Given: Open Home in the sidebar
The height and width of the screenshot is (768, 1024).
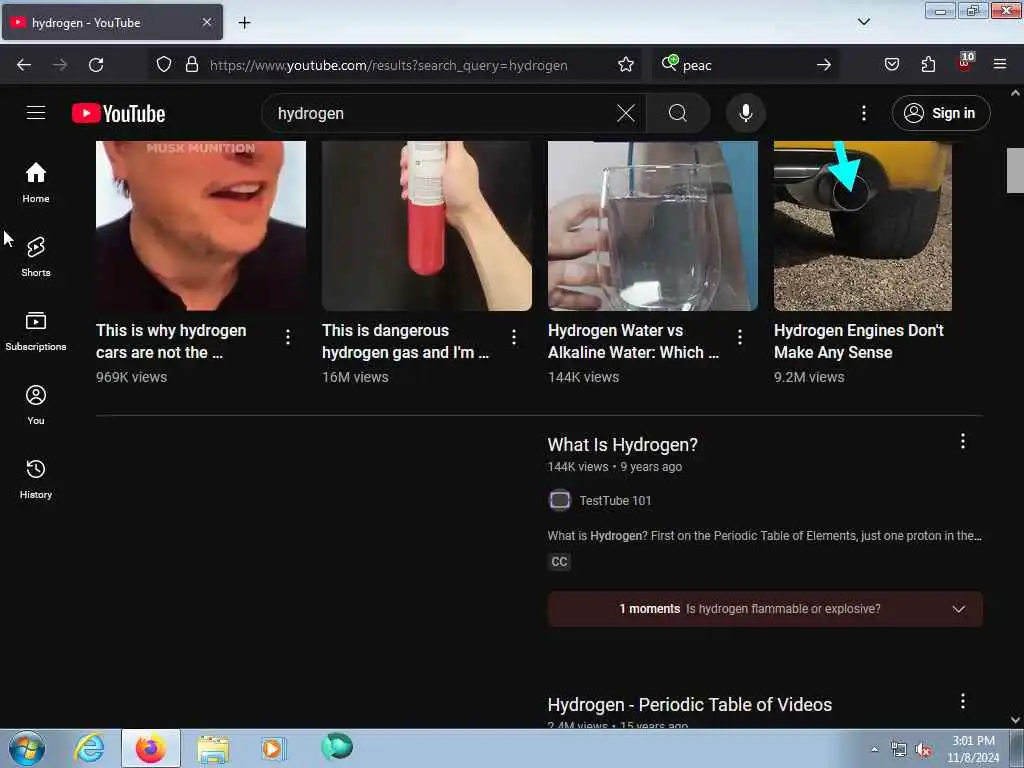Looking at the screenshot, I should pos(36,183).
